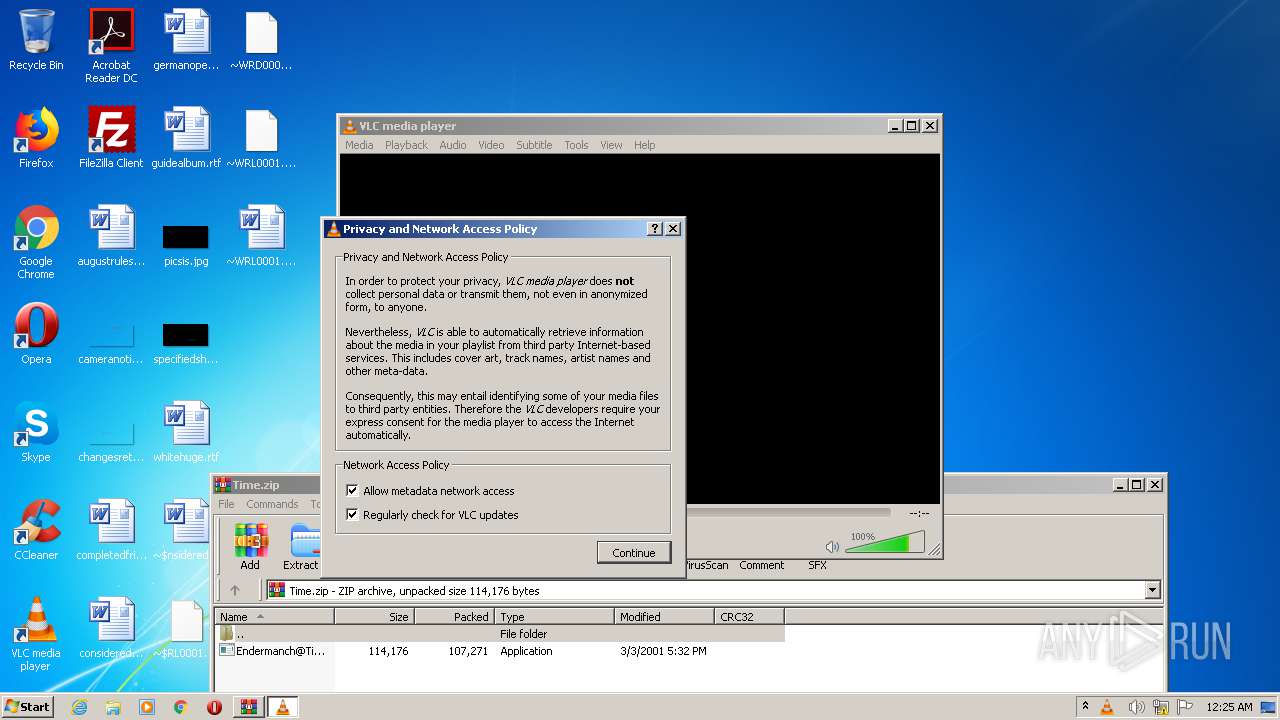Open Windows Explorer from taskbar
The image size is (1280, 720).
coord(113,707)
